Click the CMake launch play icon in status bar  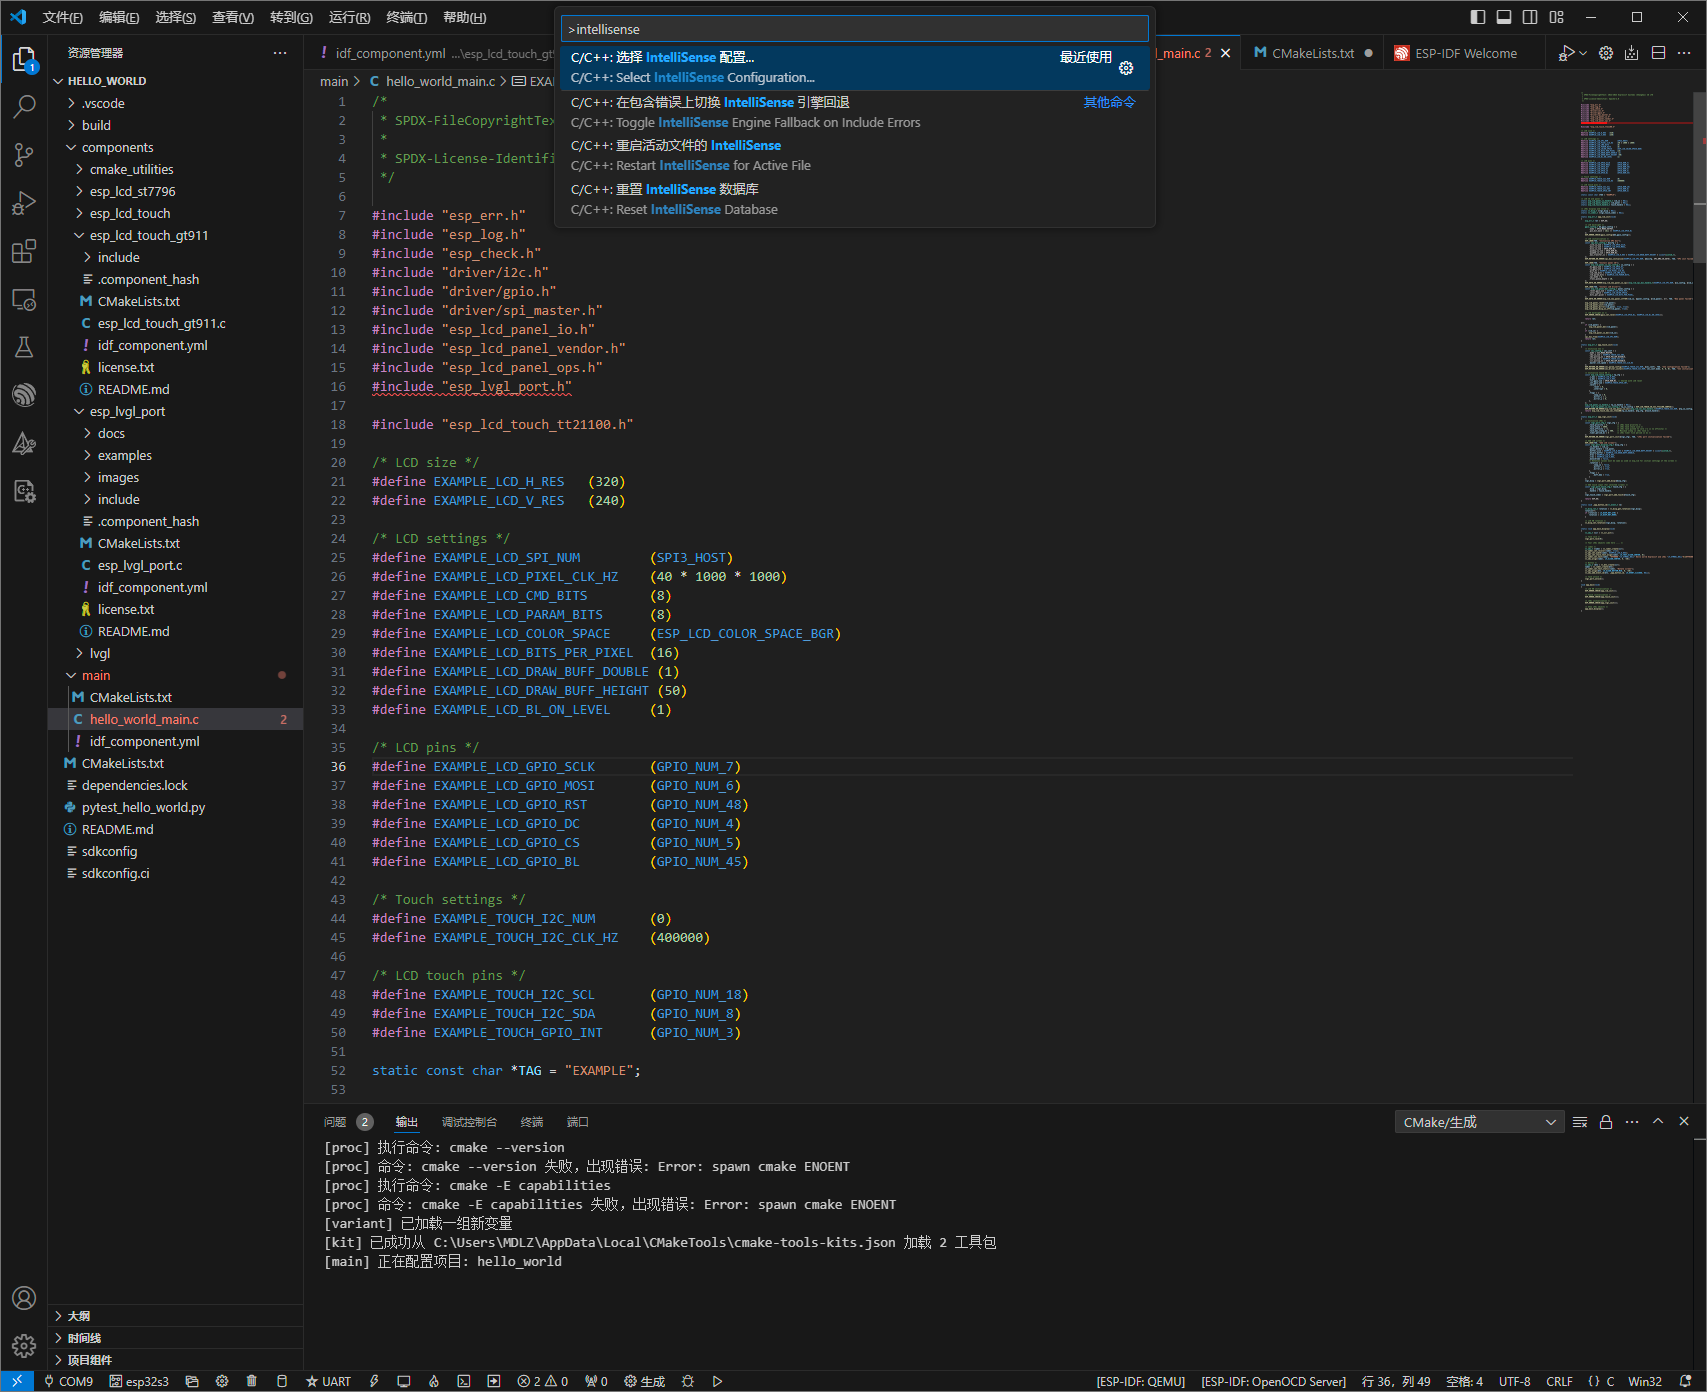pyautogui.click(x=717, y=1381)
